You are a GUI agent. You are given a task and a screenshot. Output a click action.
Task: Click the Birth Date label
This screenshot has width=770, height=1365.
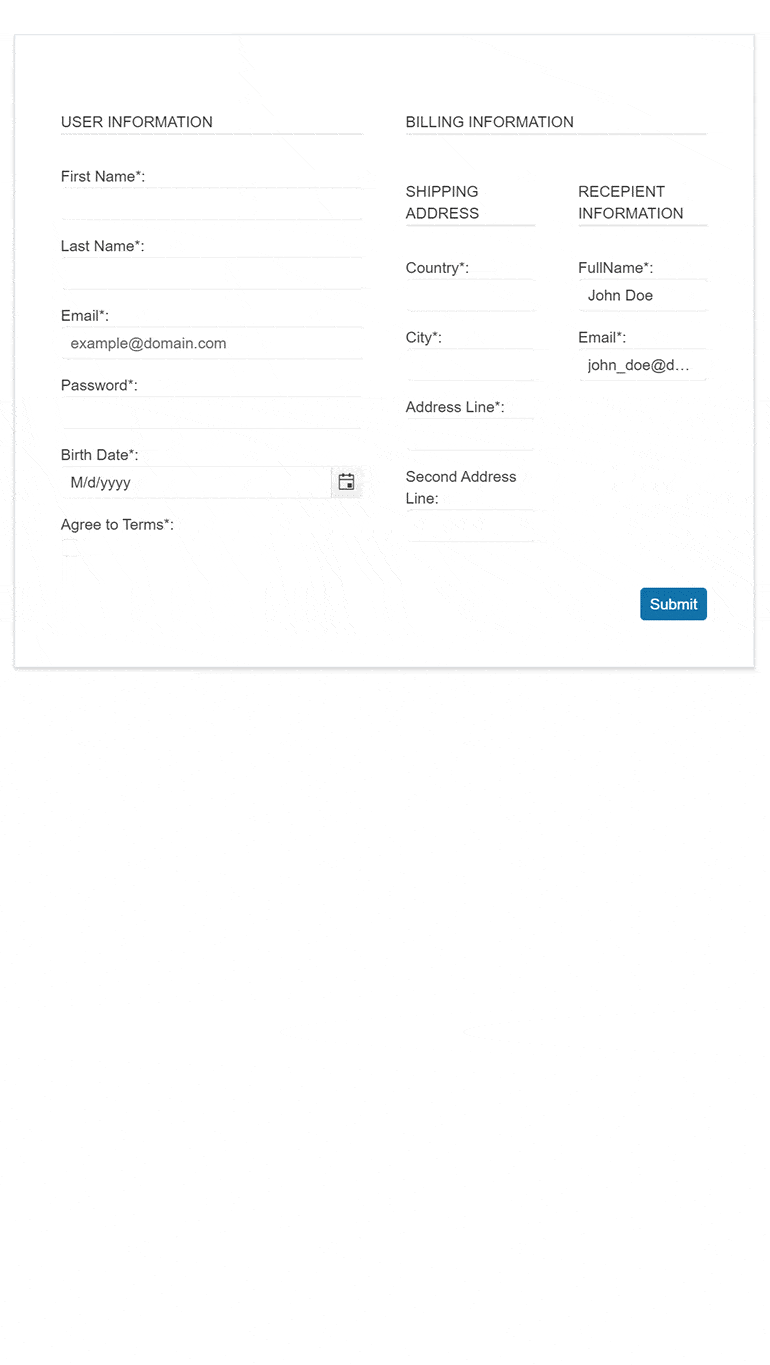tap(99, 454)
